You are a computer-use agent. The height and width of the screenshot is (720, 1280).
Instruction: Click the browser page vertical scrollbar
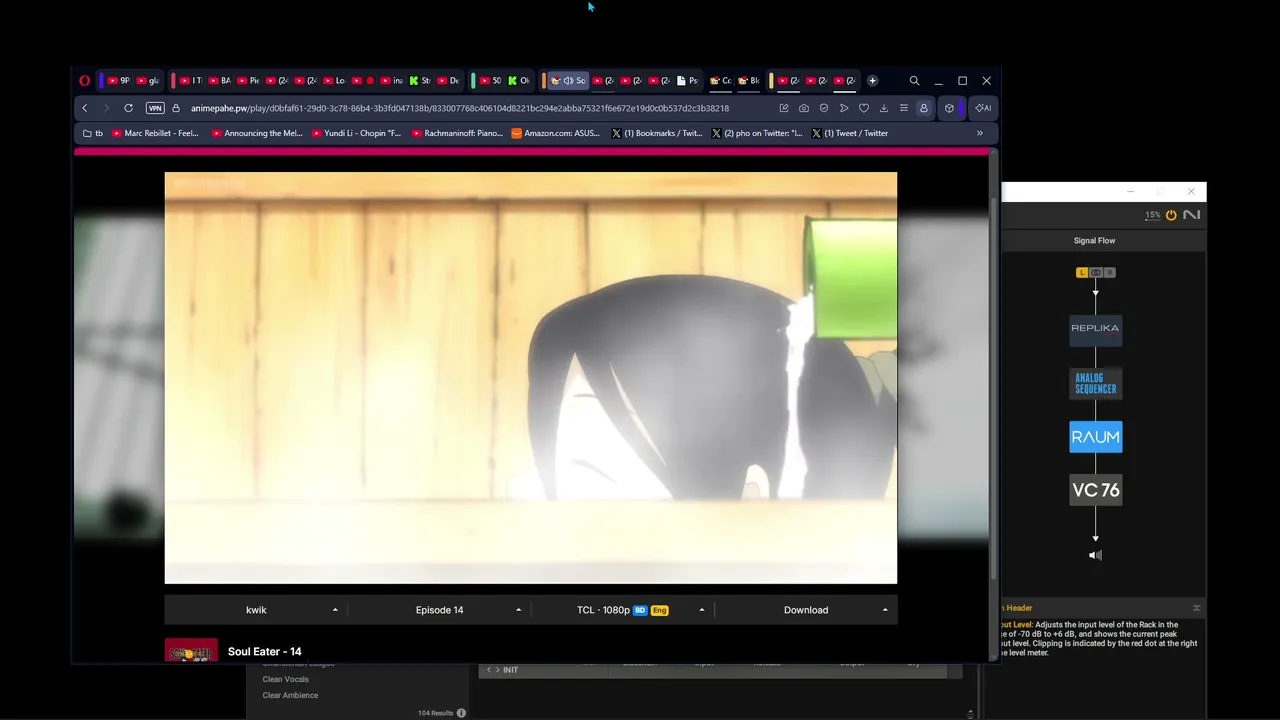pyautogui.click(x=993, y=390)
